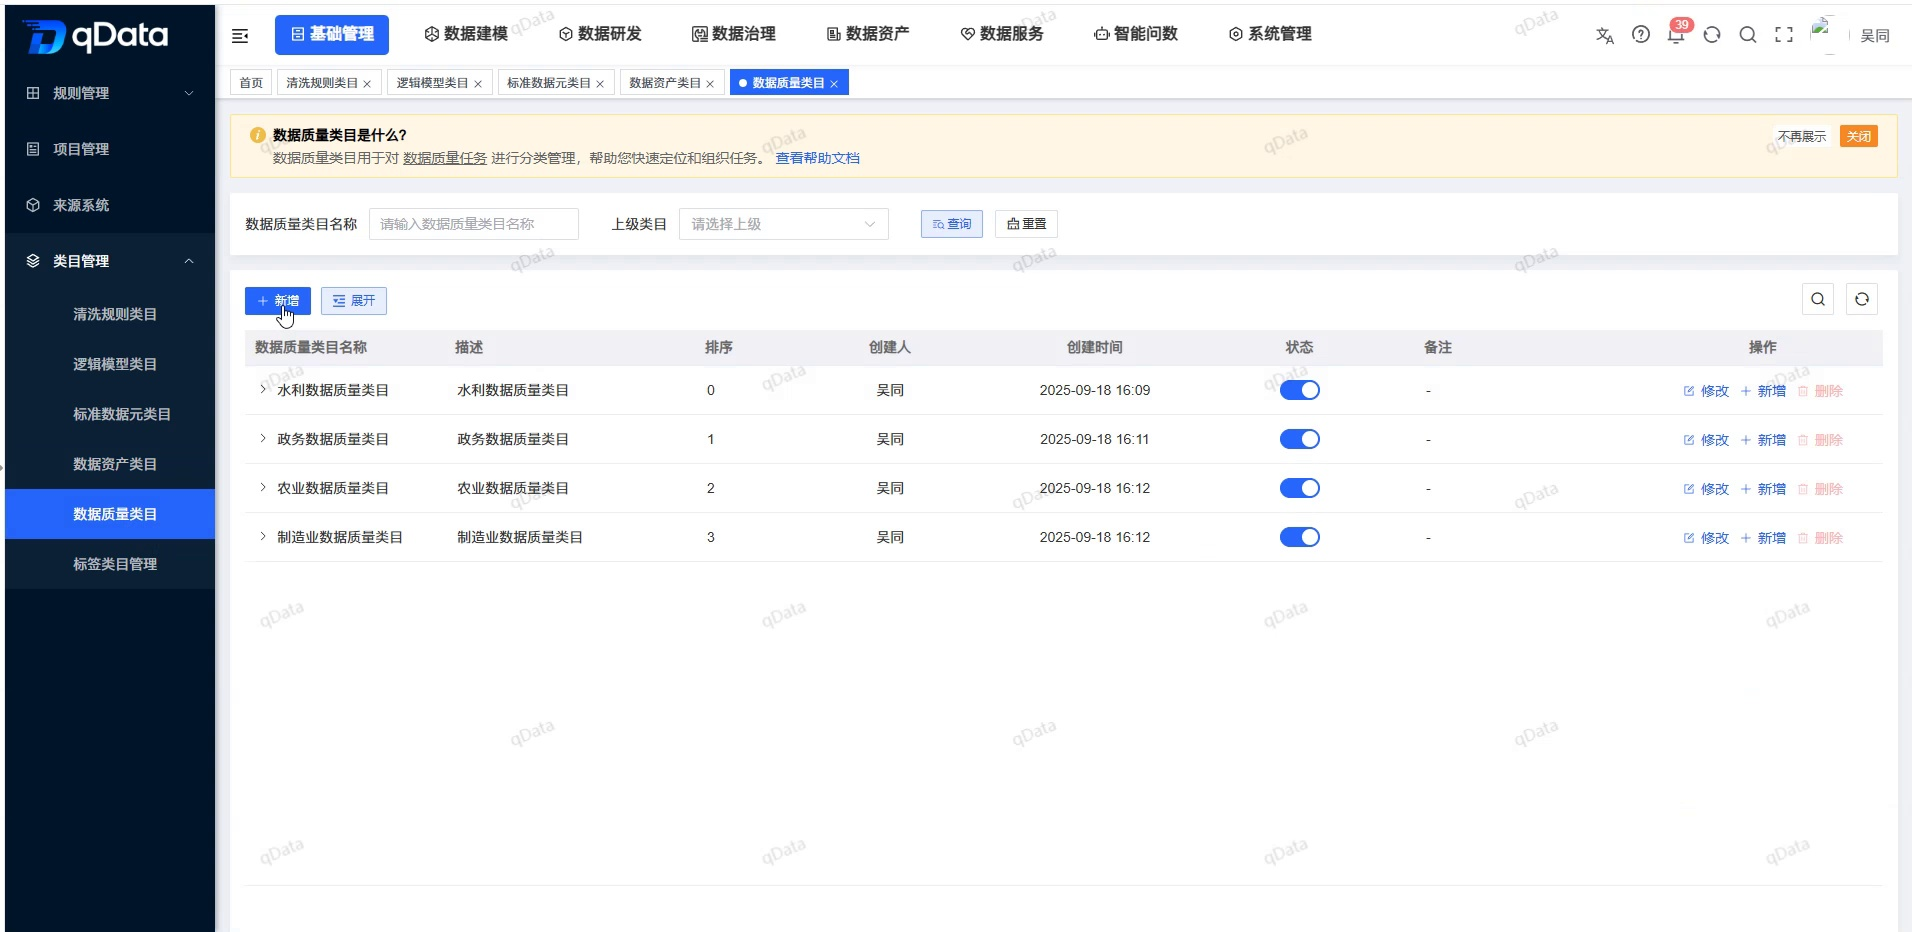1912x932 pixels.
Task: Click the top bar refresh icon
Action: 1712,35
